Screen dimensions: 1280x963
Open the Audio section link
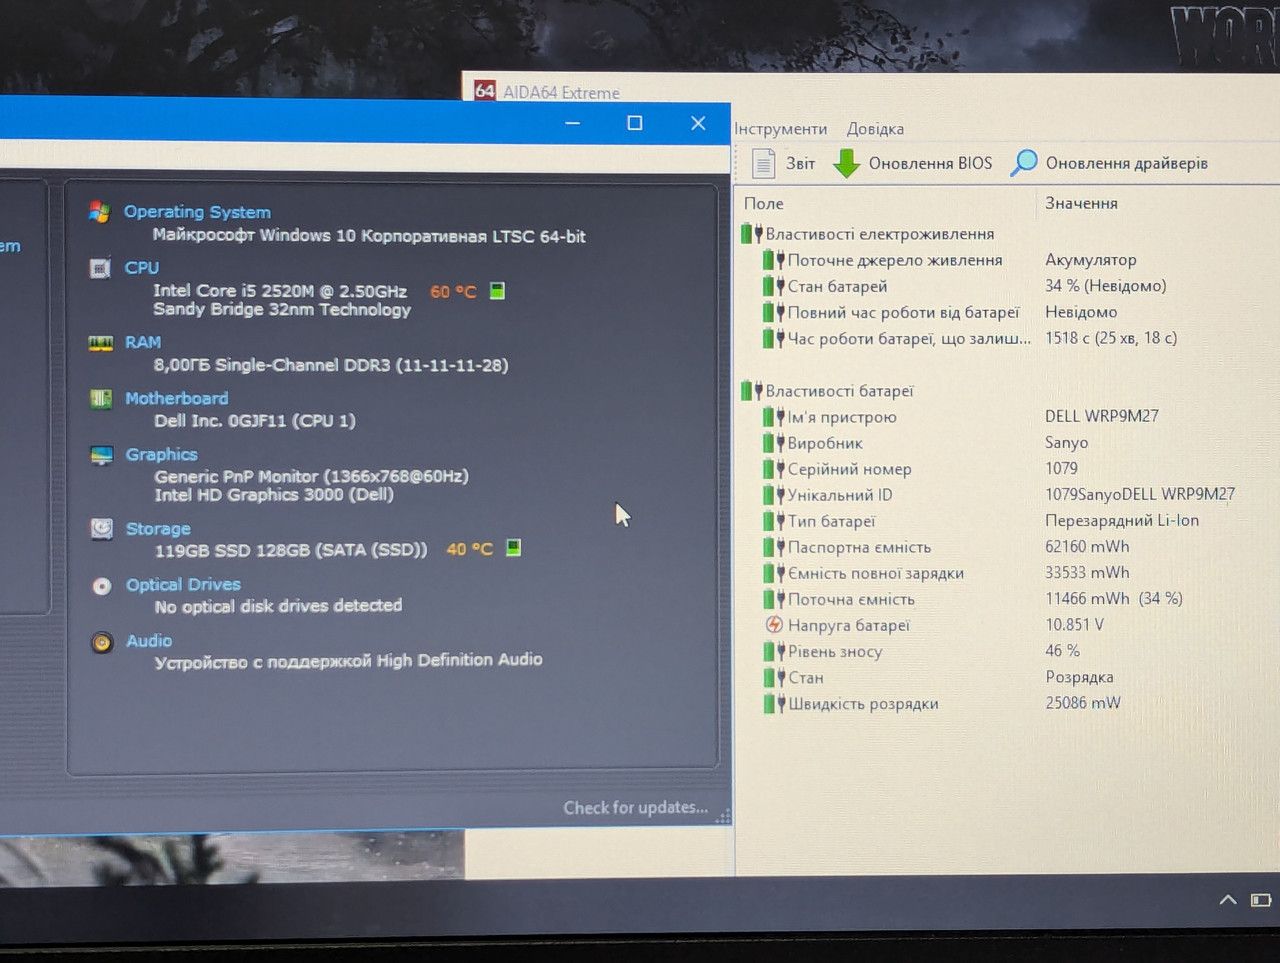coord(149,641)
